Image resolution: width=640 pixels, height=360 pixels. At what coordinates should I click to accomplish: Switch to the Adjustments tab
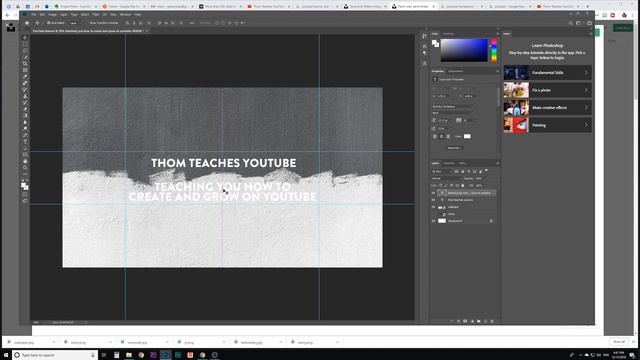456,71
